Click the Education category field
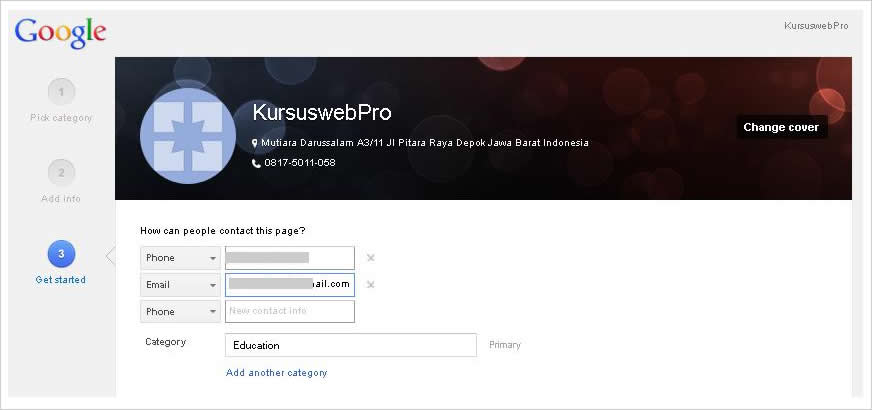872x410 pixels. click(351, 345)
